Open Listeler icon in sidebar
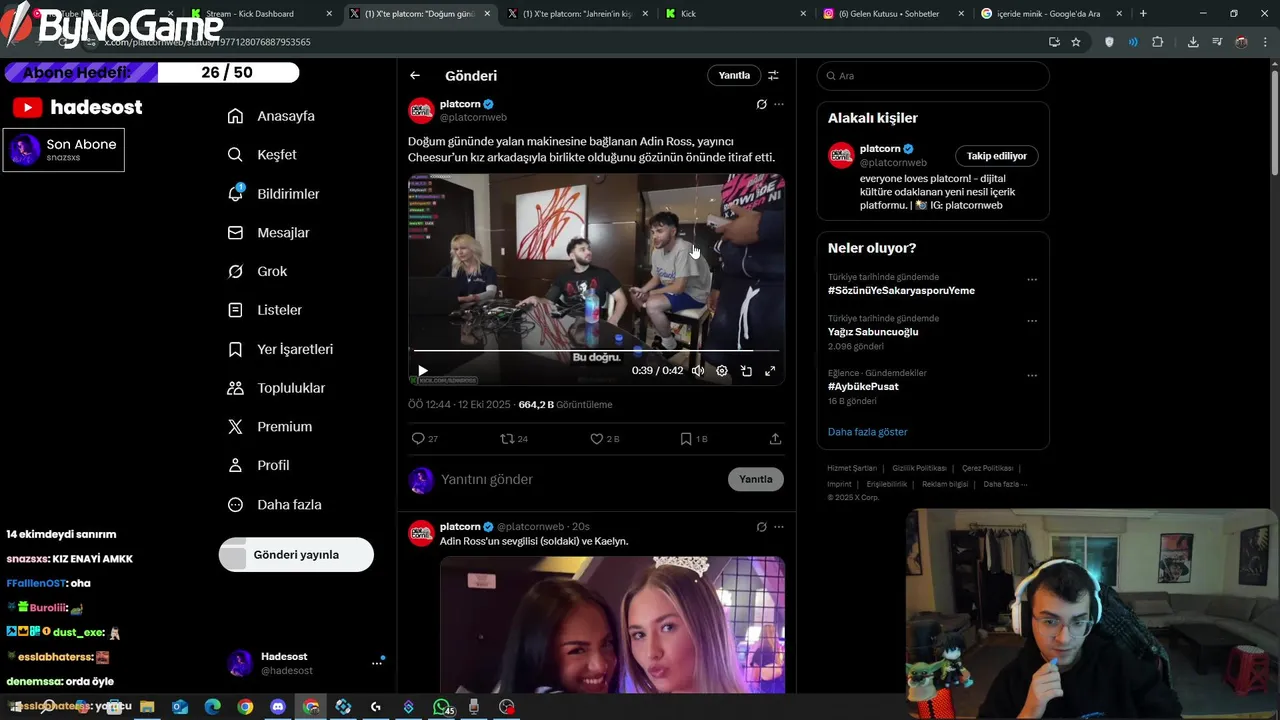This screenshot has height=720, width=1280. coord(235,310)
